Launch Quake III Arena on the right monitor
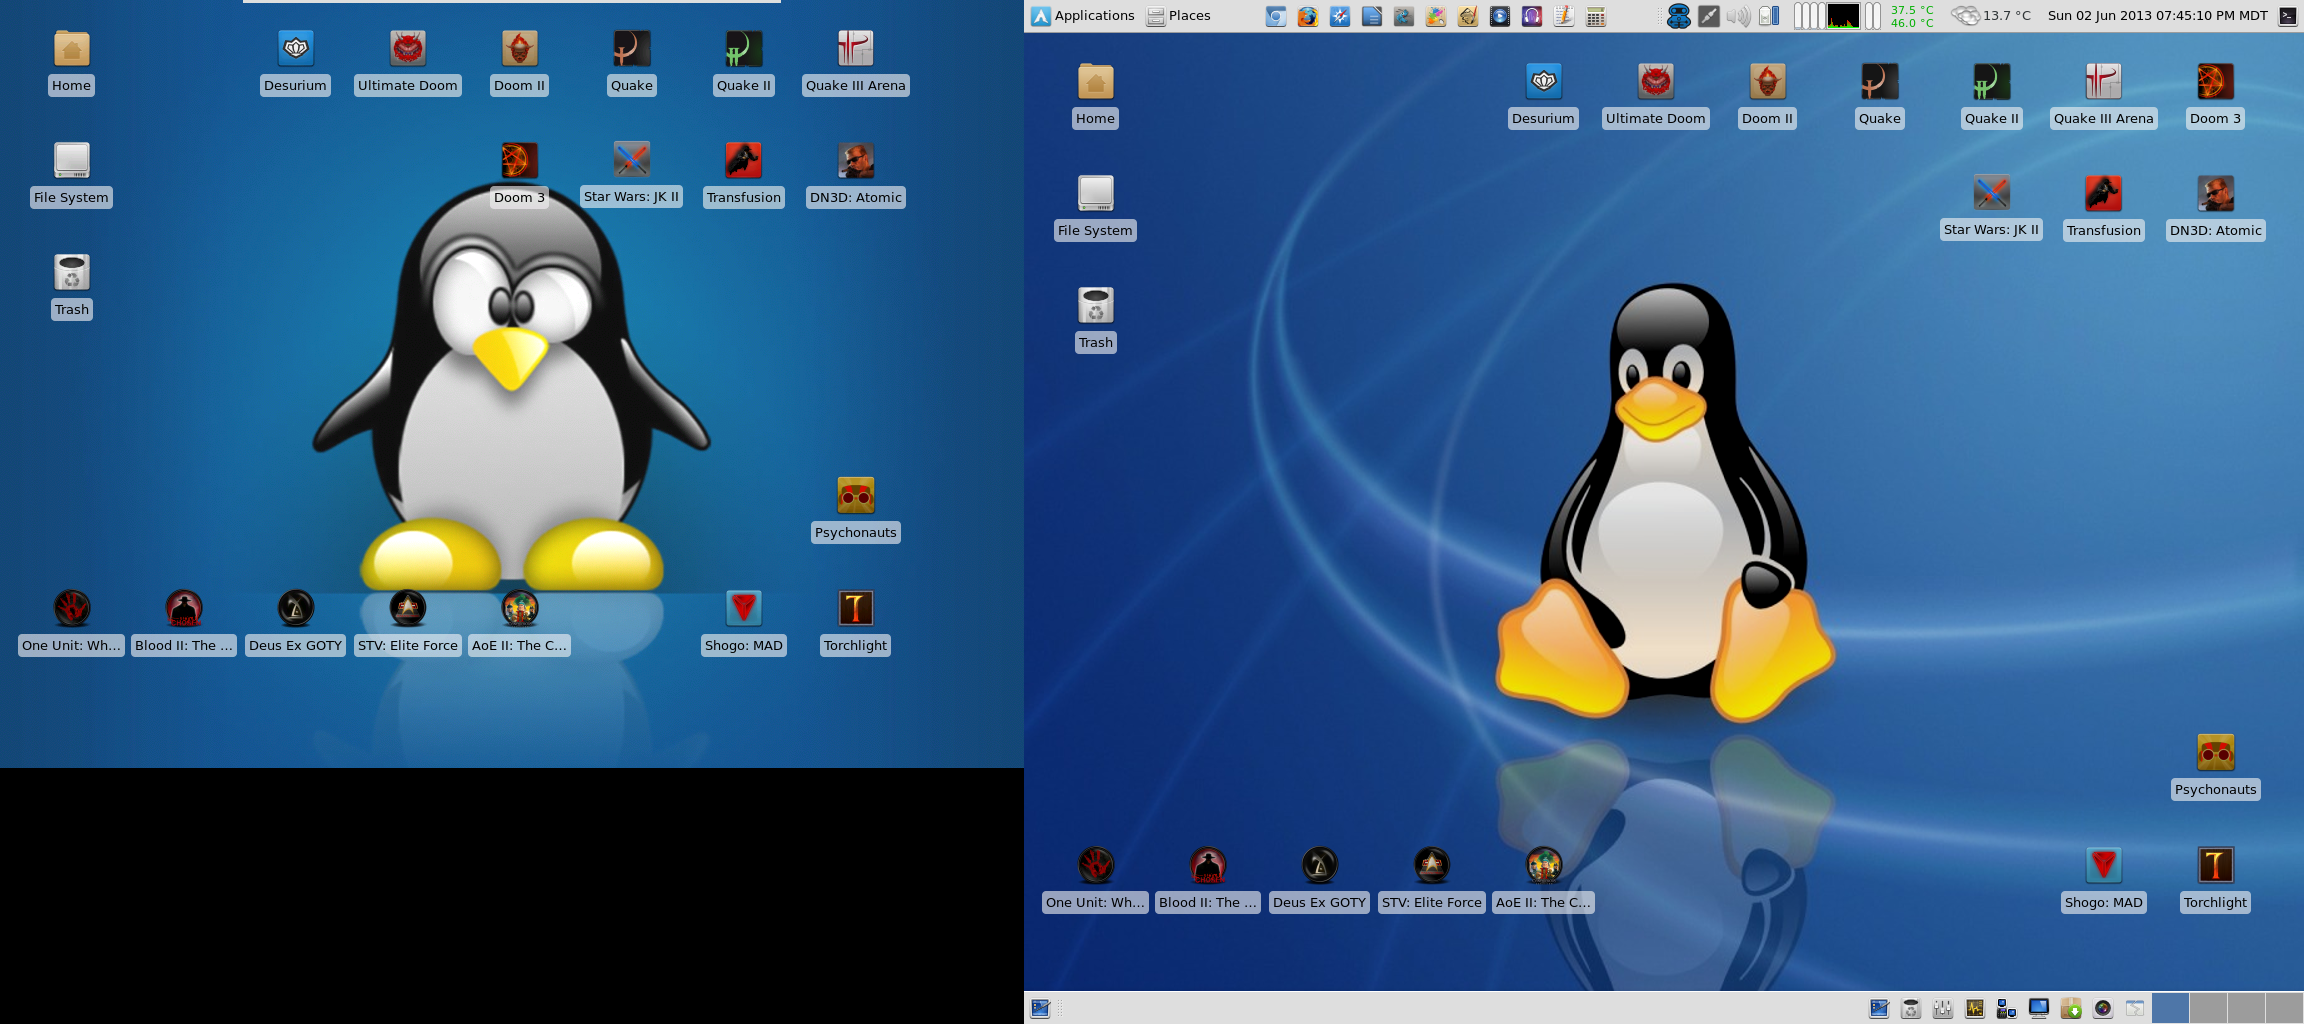 tap(2104, 96)
